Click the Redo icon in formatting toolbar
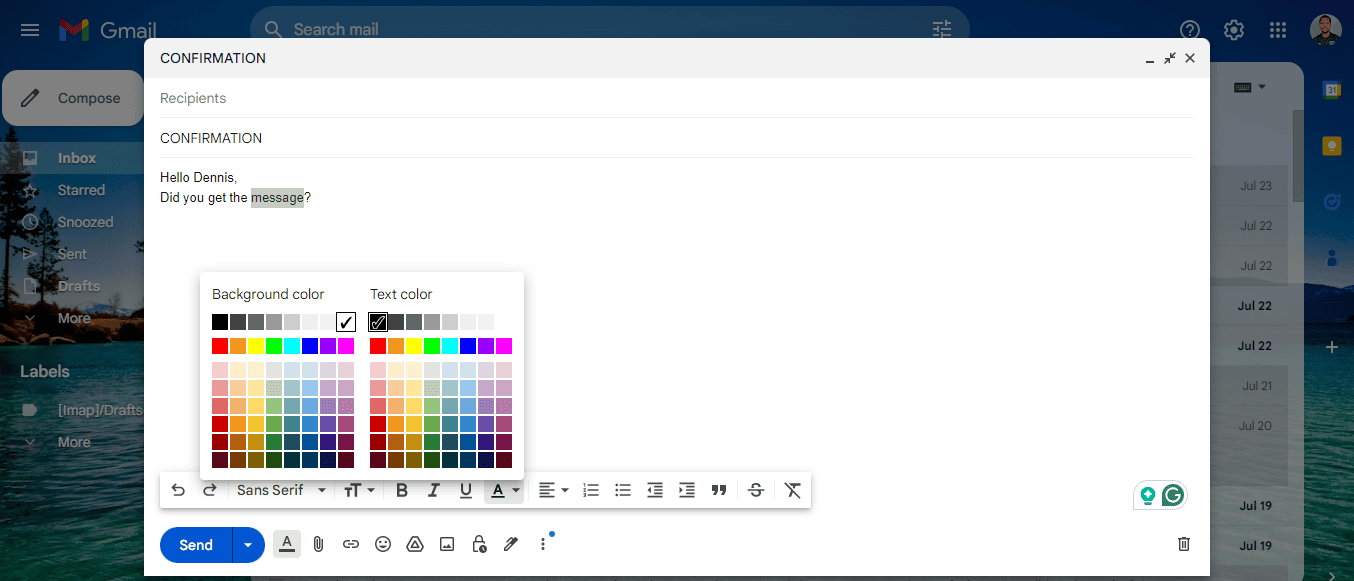This screenshot has height=581, width=1354. coord(210,490)
